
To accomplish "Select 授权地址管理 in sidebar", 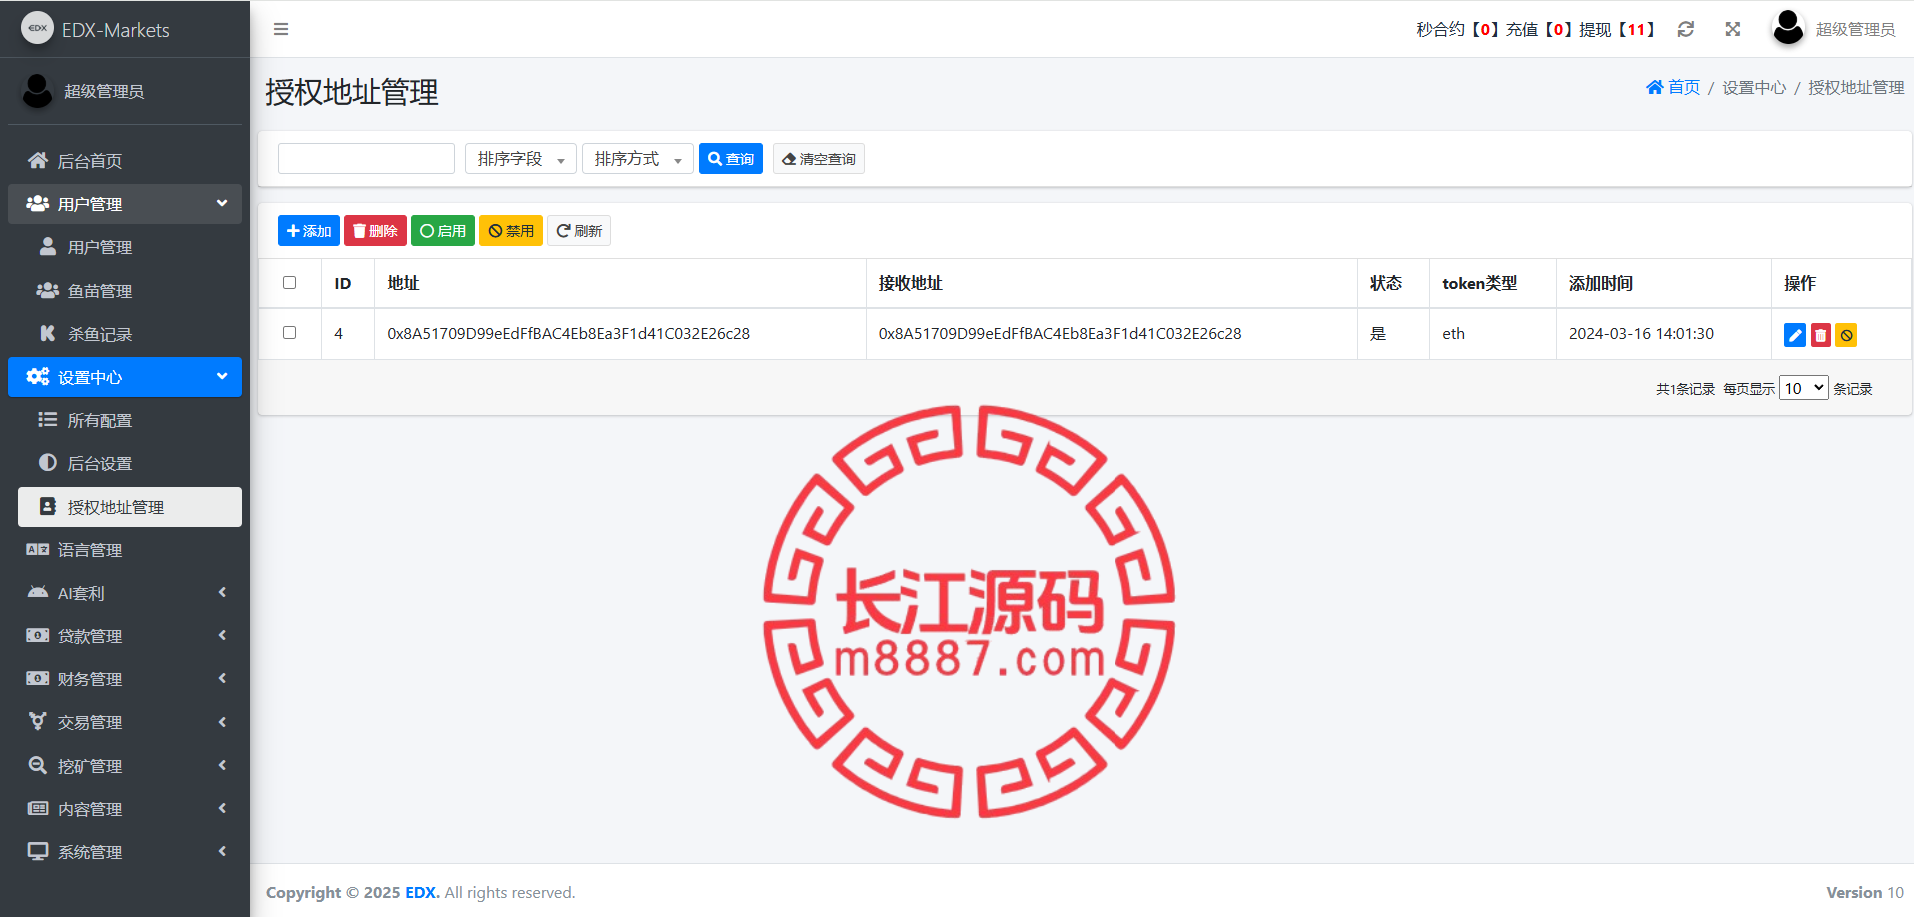I will [130, 507].
